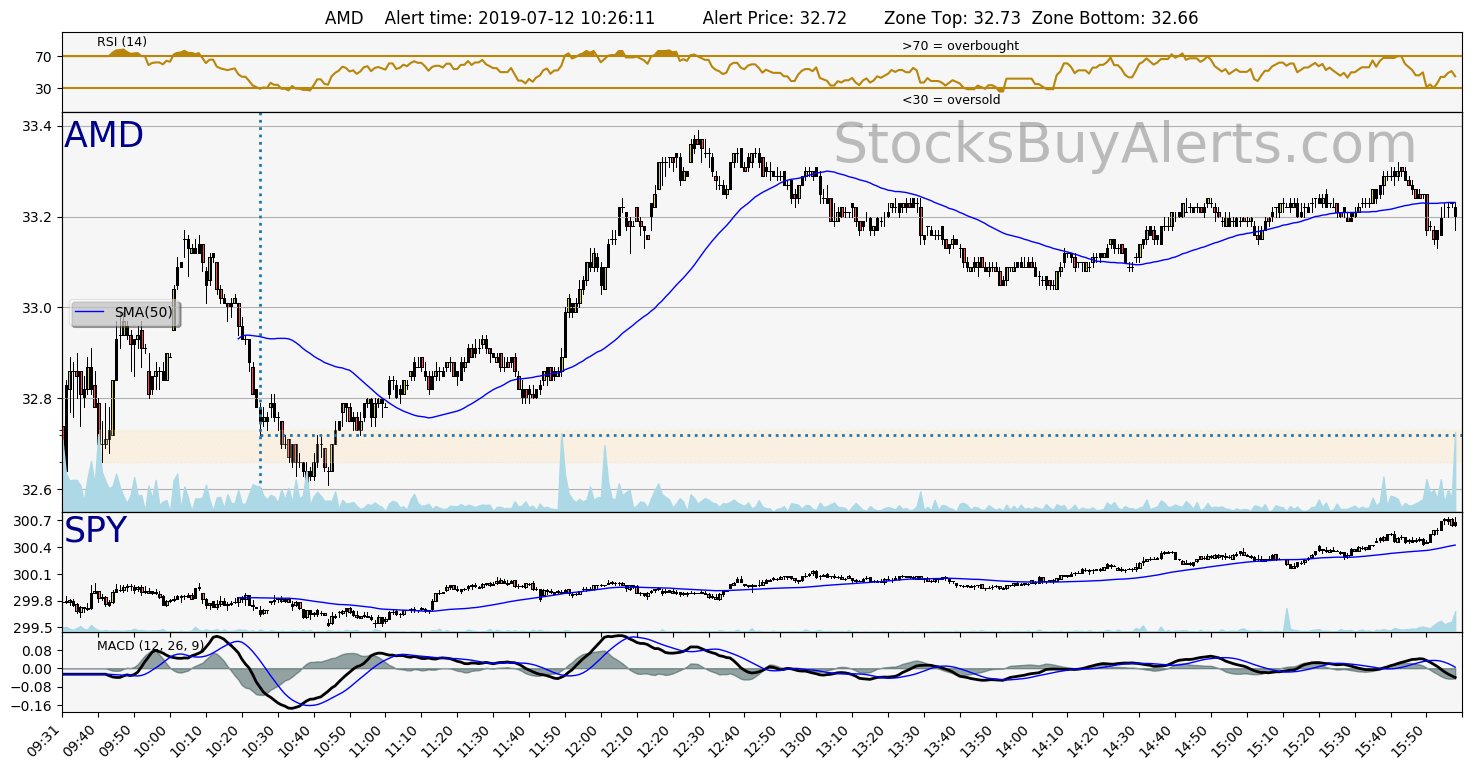Click the SPY axis label "299.5"
1475x770 pixels.
[x=33, y=628]
